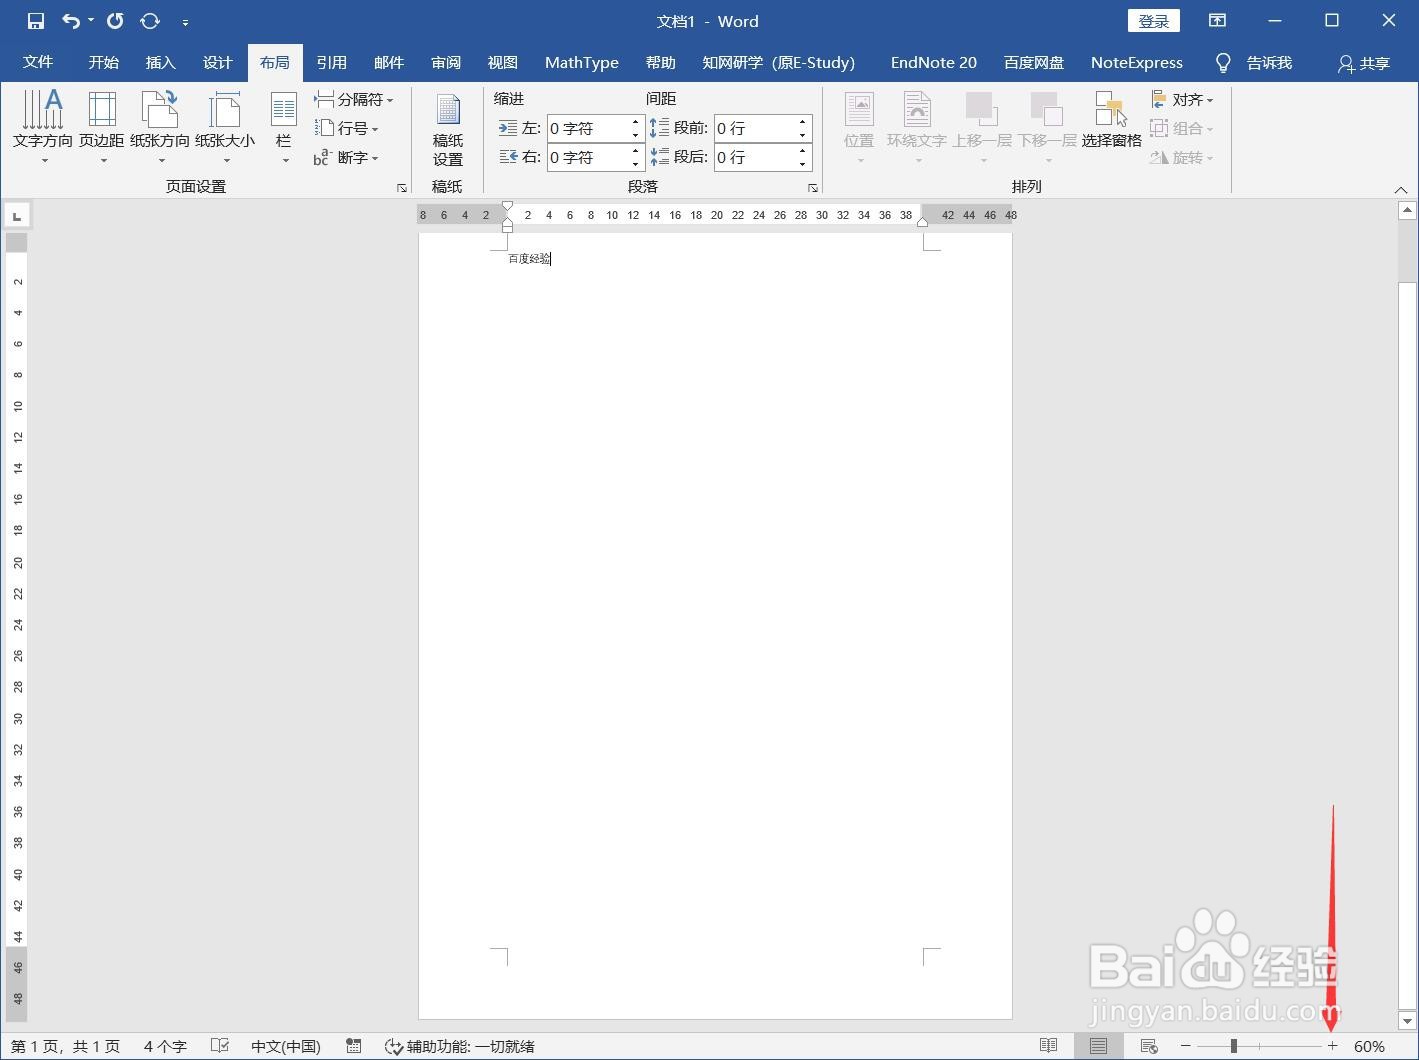Switch to the Design (设计) tab
Image resolution: width=1419 pixels, height=1060 pixels.
click(218, 62)
